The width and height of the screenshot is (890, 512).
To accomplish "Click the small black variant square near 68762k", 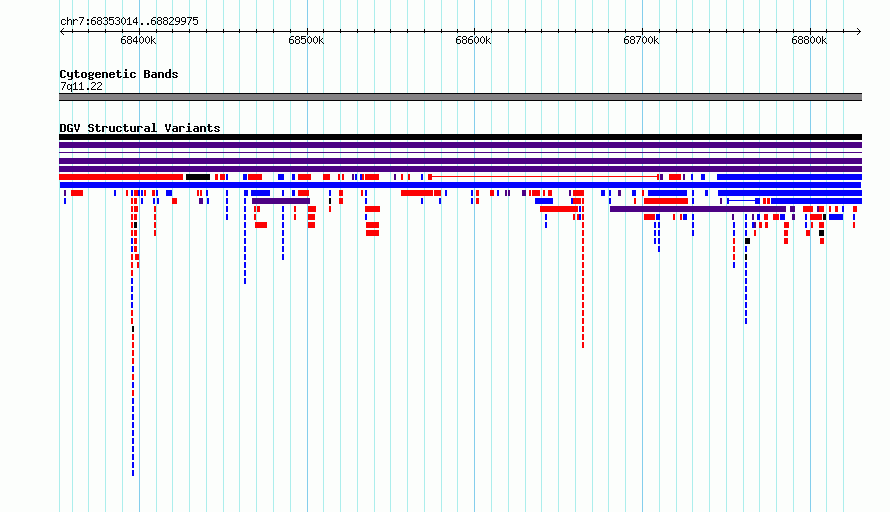I will (x=748, y=241).
